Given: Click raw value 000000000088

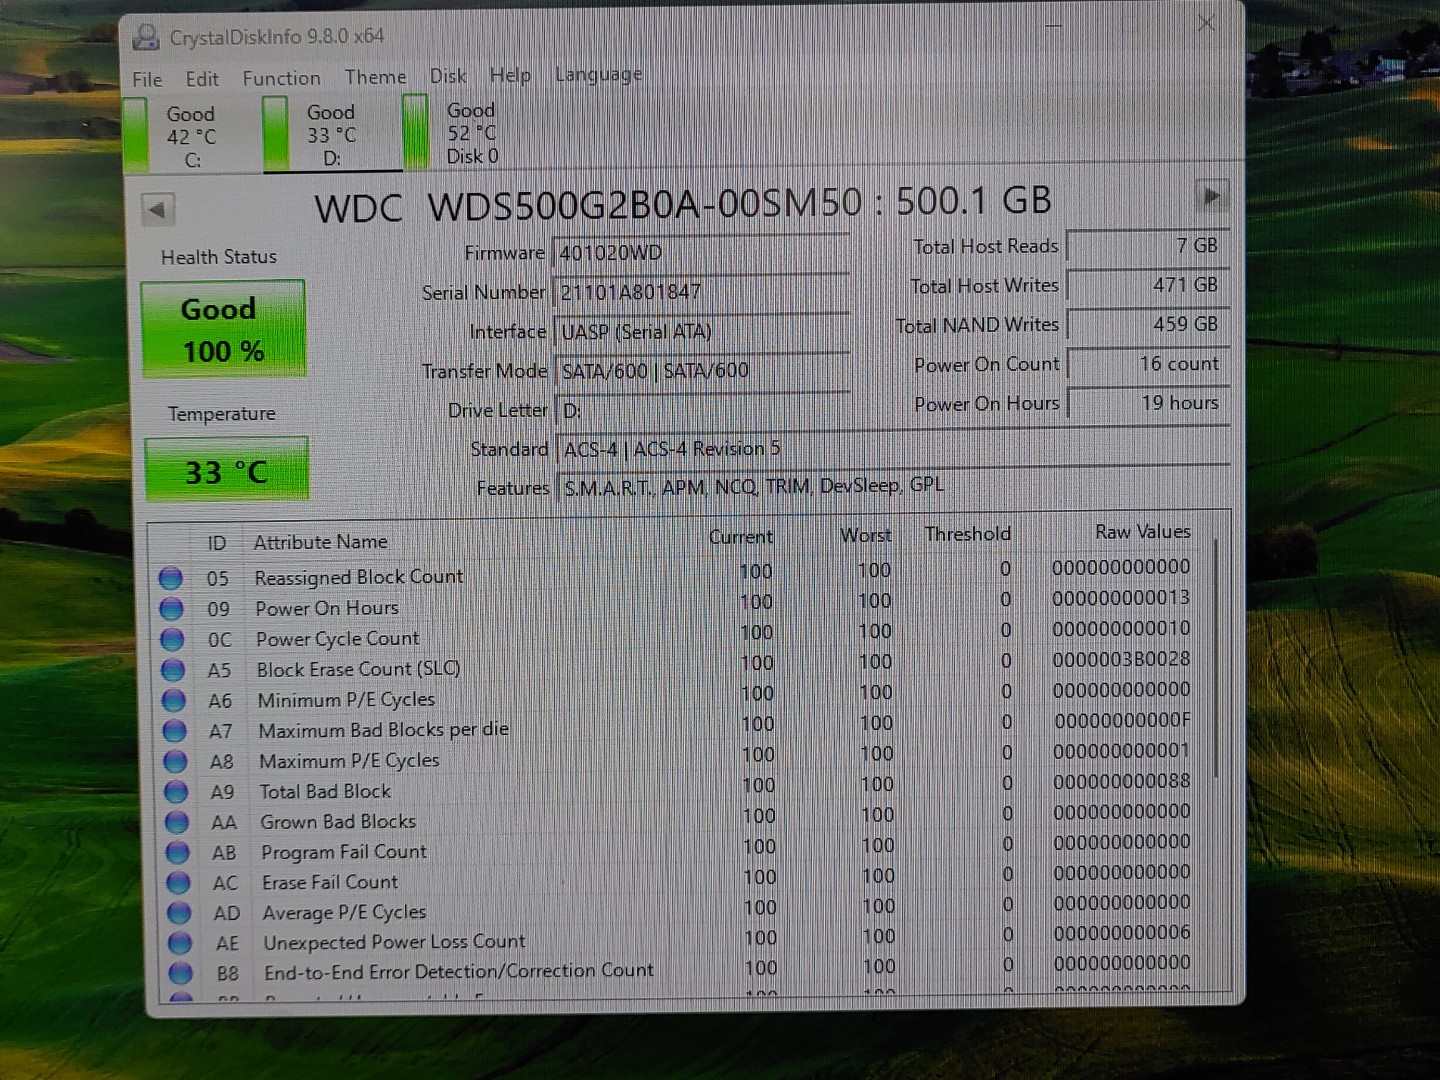Looking at the screenshot, I should click(1122, 781).
